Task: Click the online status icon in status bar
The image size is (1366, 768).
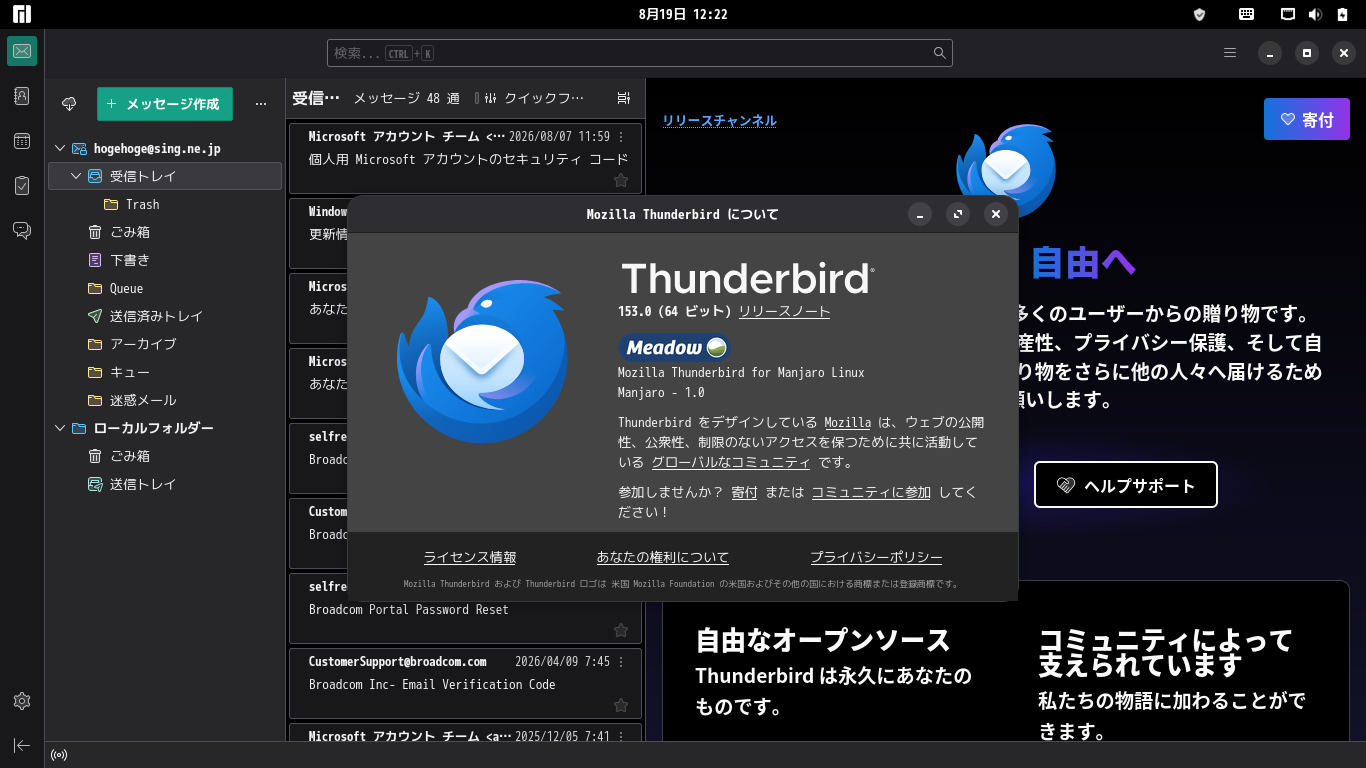Action: (x=58, y=755)
